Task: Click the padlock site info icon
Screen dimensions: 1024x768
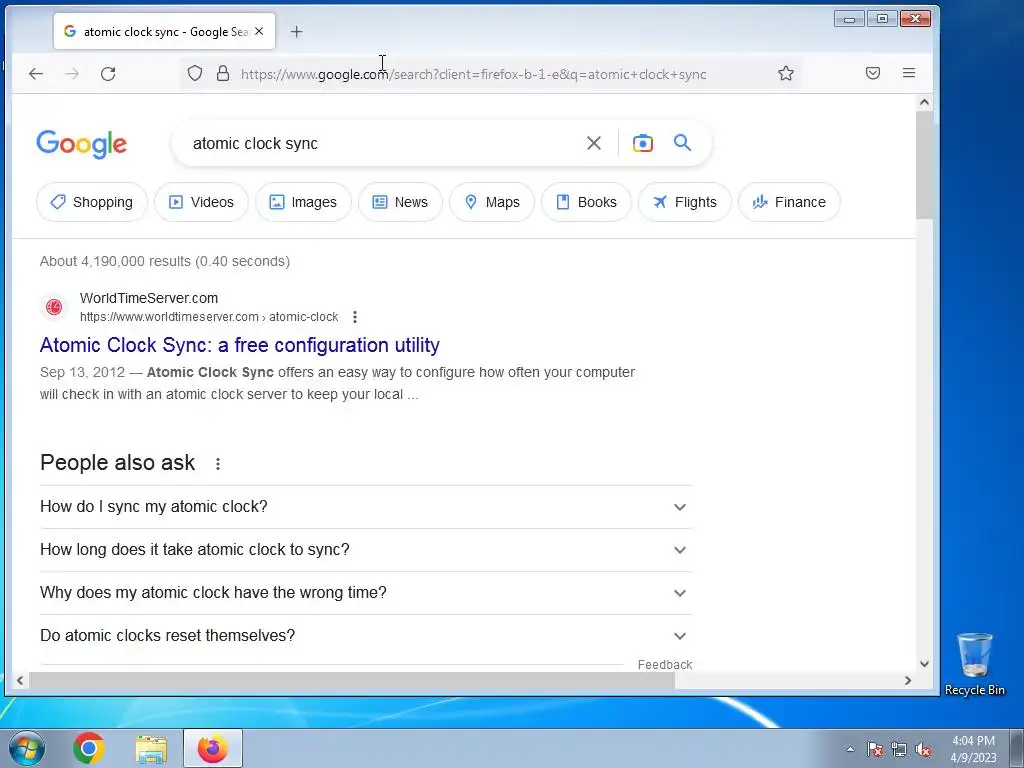Action: point(223,73)
